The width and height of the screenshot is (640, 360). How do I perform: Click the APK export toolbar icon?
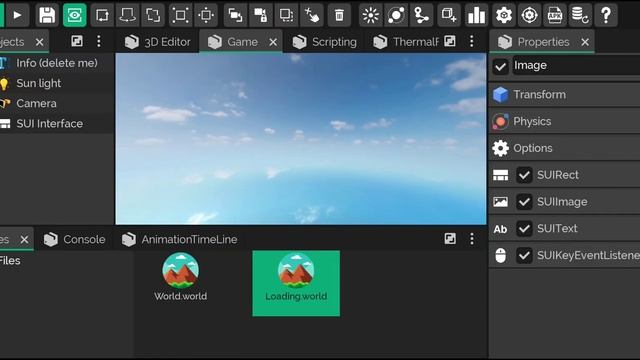(x=555, y=16)
